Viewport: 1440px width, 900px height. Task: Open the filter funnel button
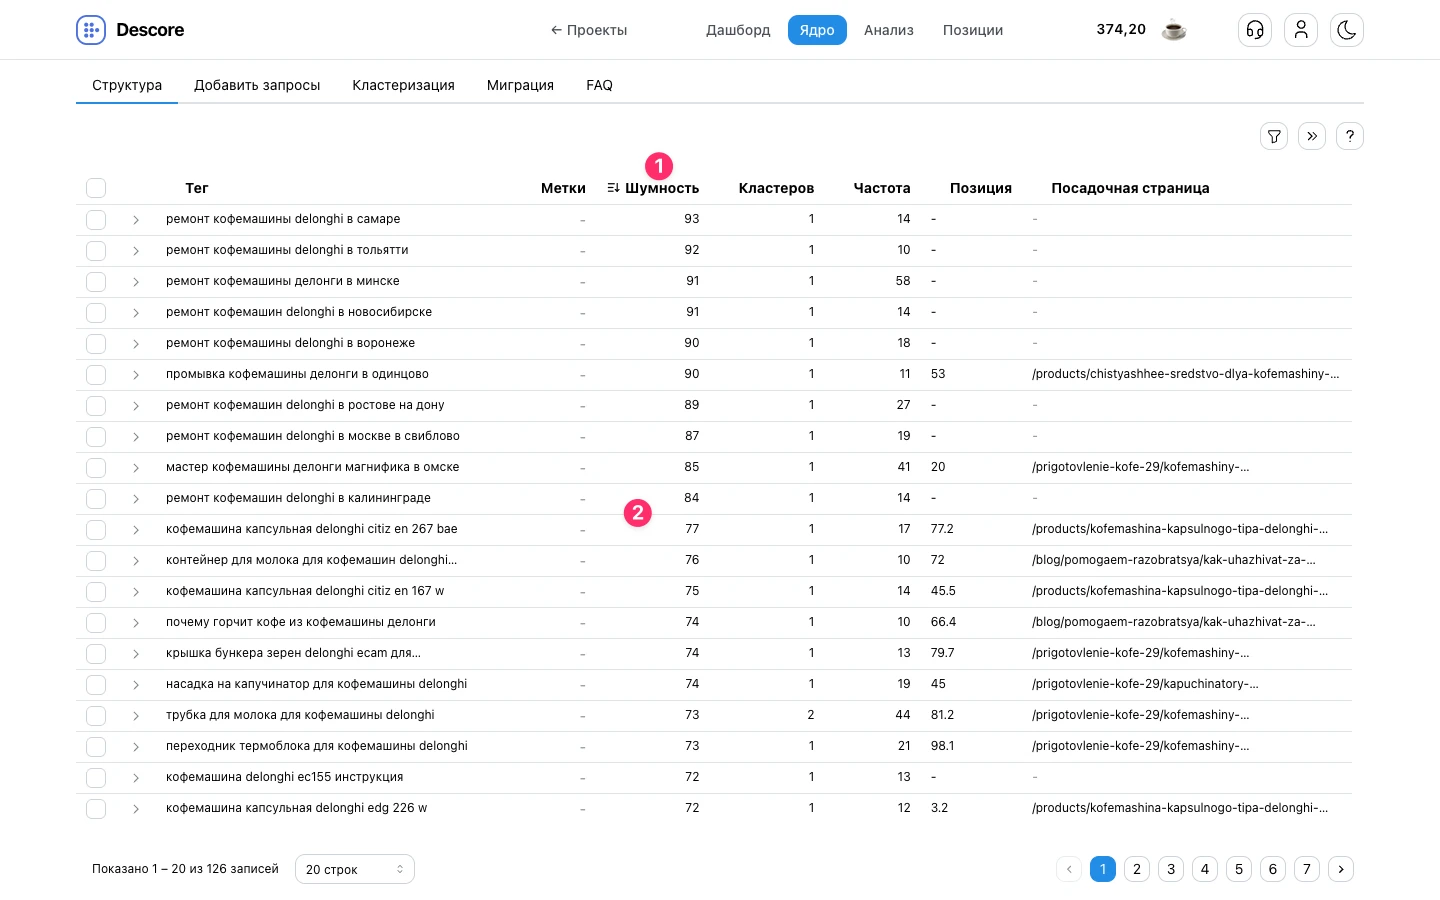tap(1274, 136)
